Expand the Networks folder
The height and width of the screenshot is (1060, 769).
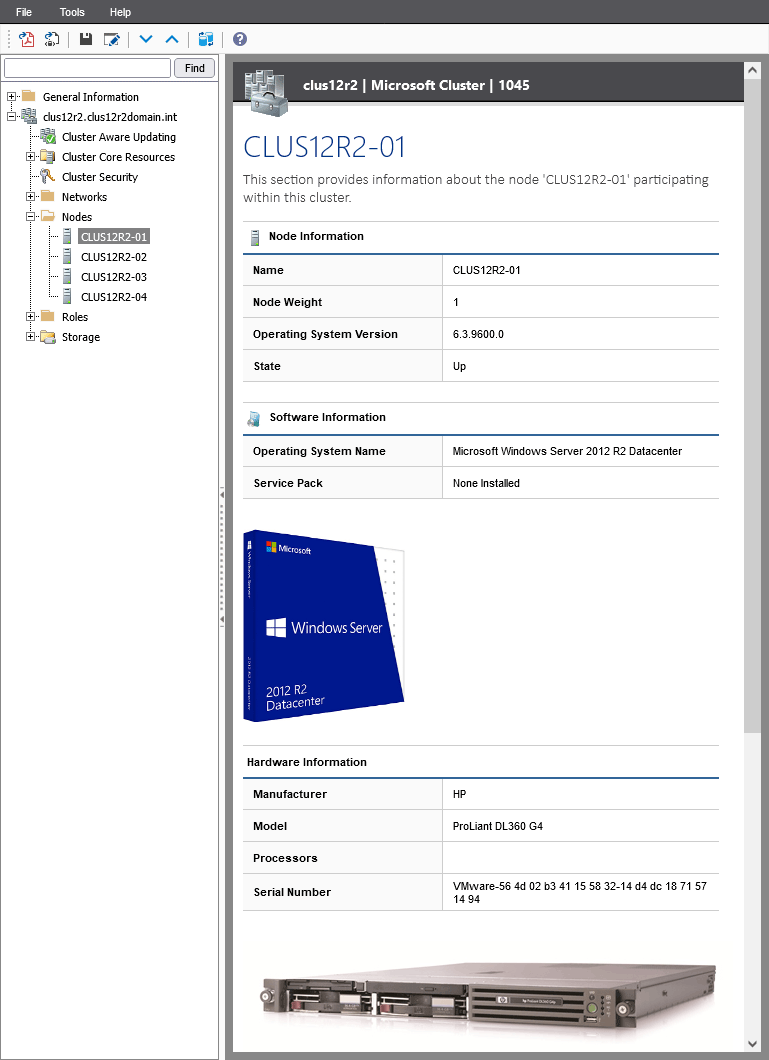(30, 197)
